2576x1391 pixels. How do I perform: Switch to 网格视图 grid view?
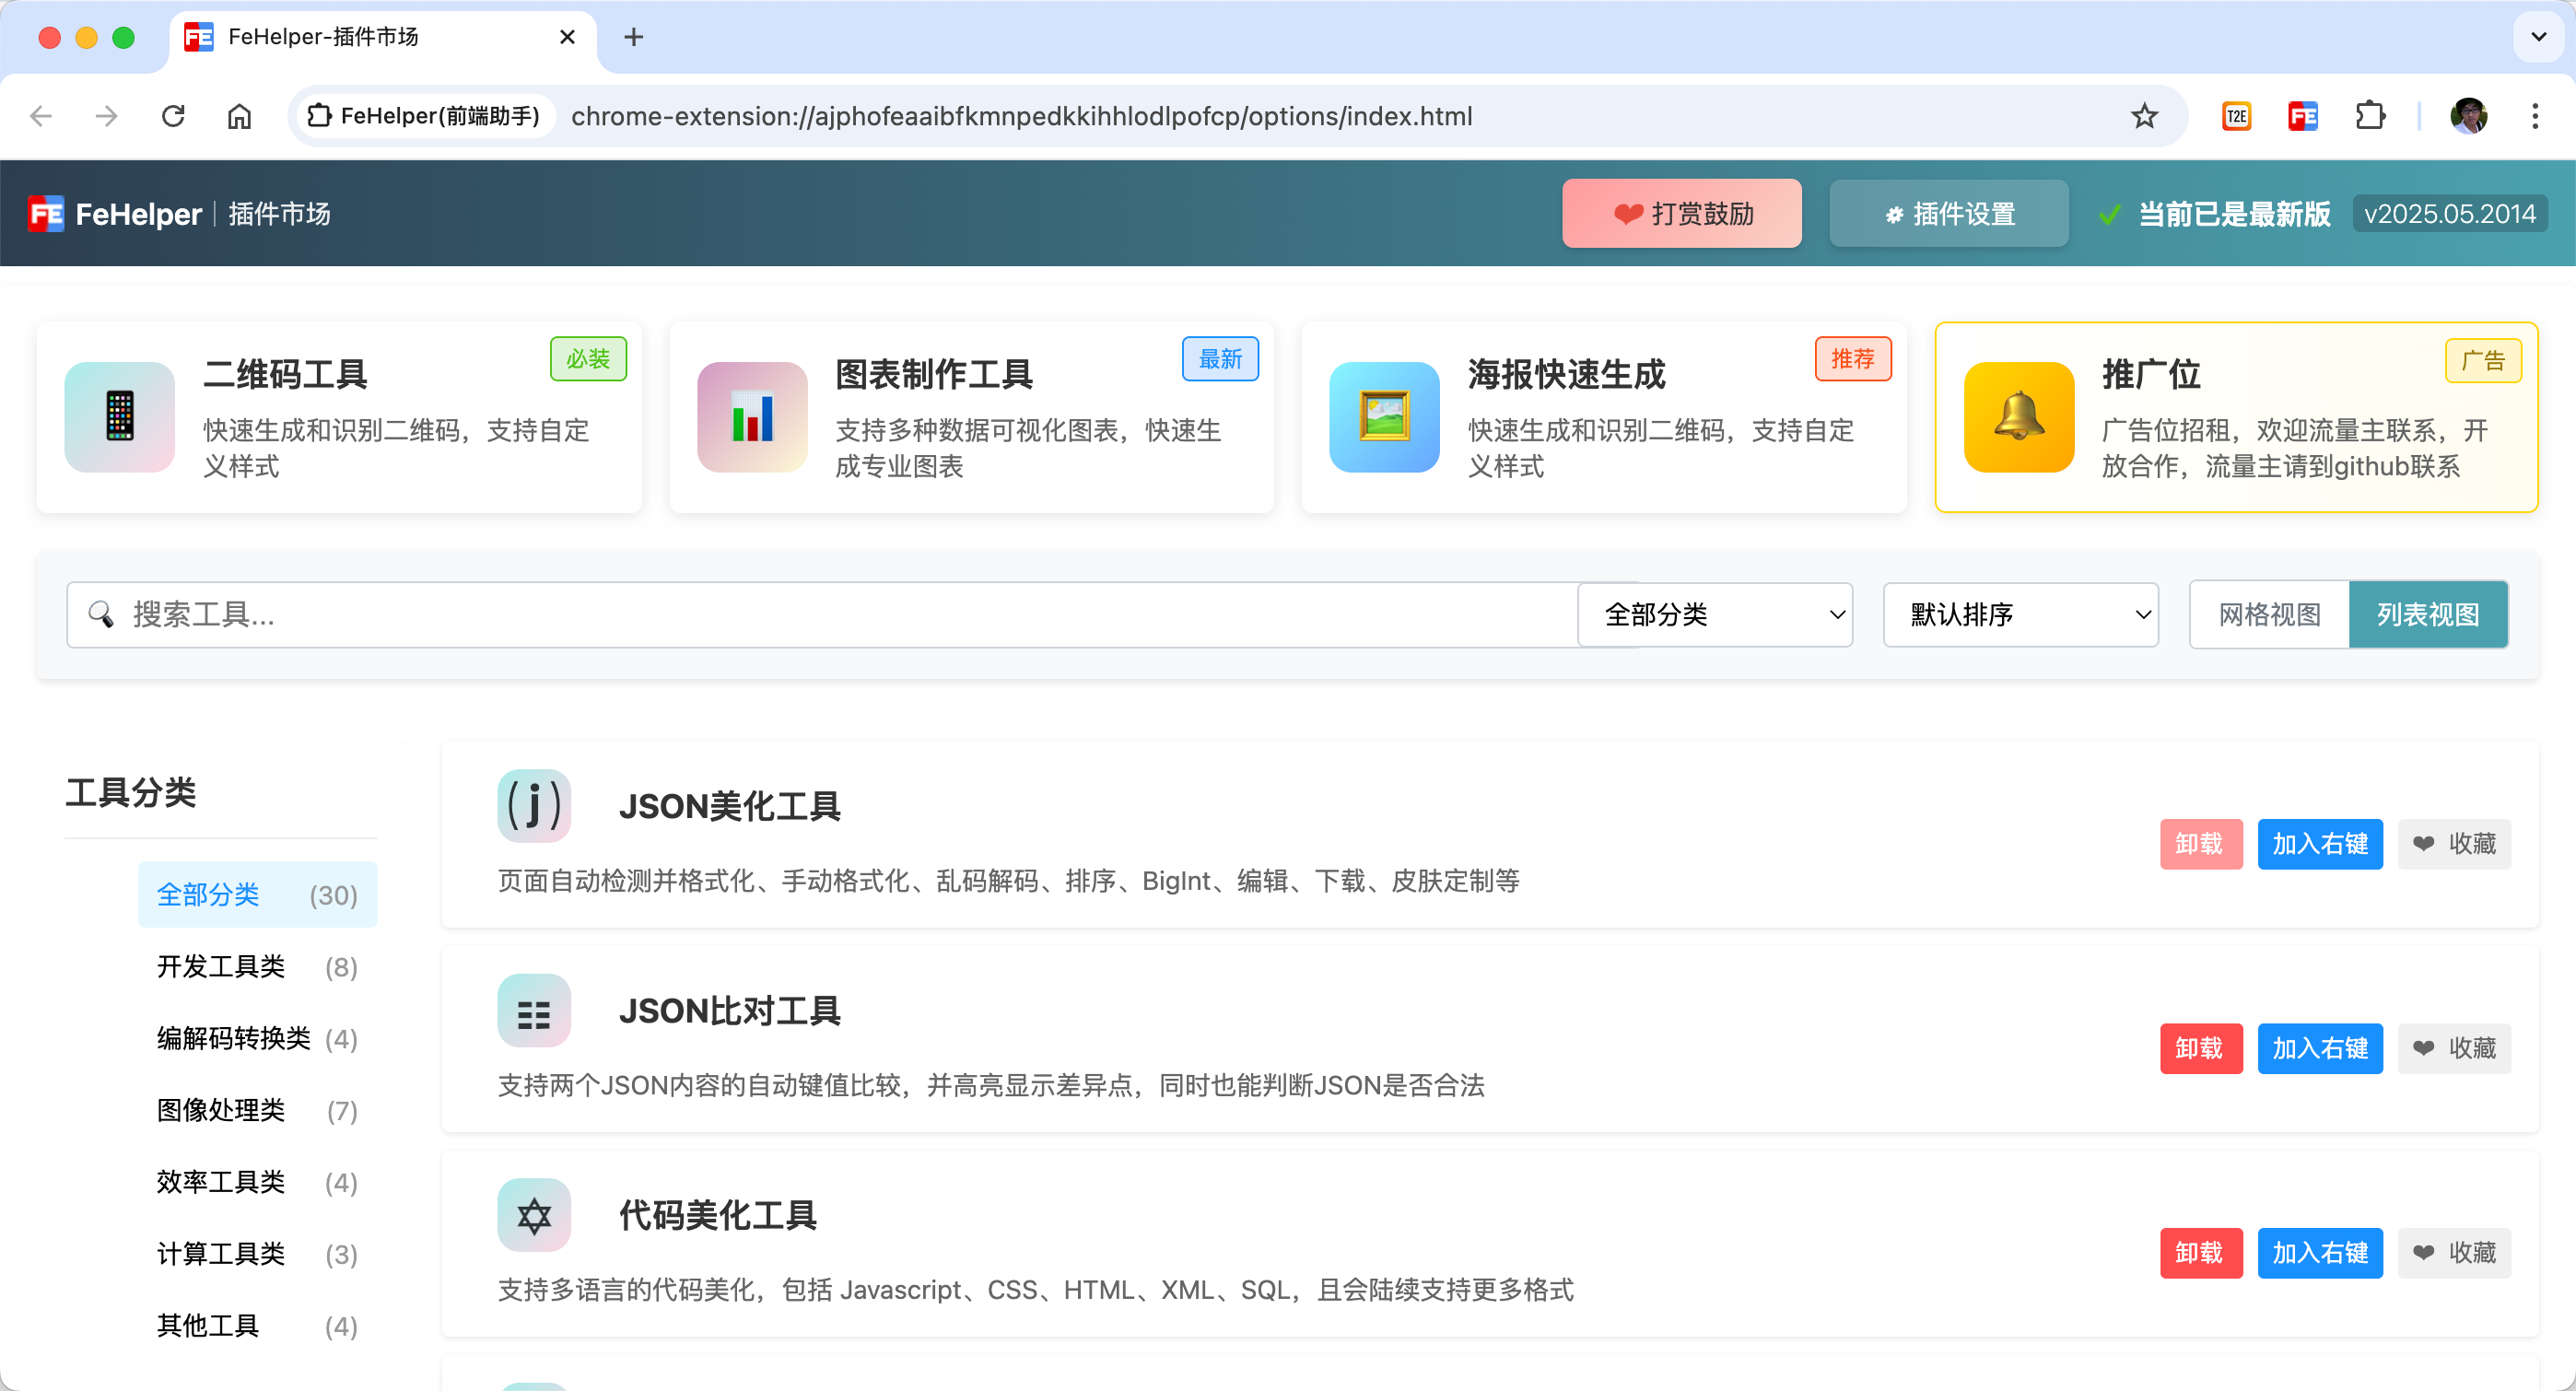coord(2269,615)
